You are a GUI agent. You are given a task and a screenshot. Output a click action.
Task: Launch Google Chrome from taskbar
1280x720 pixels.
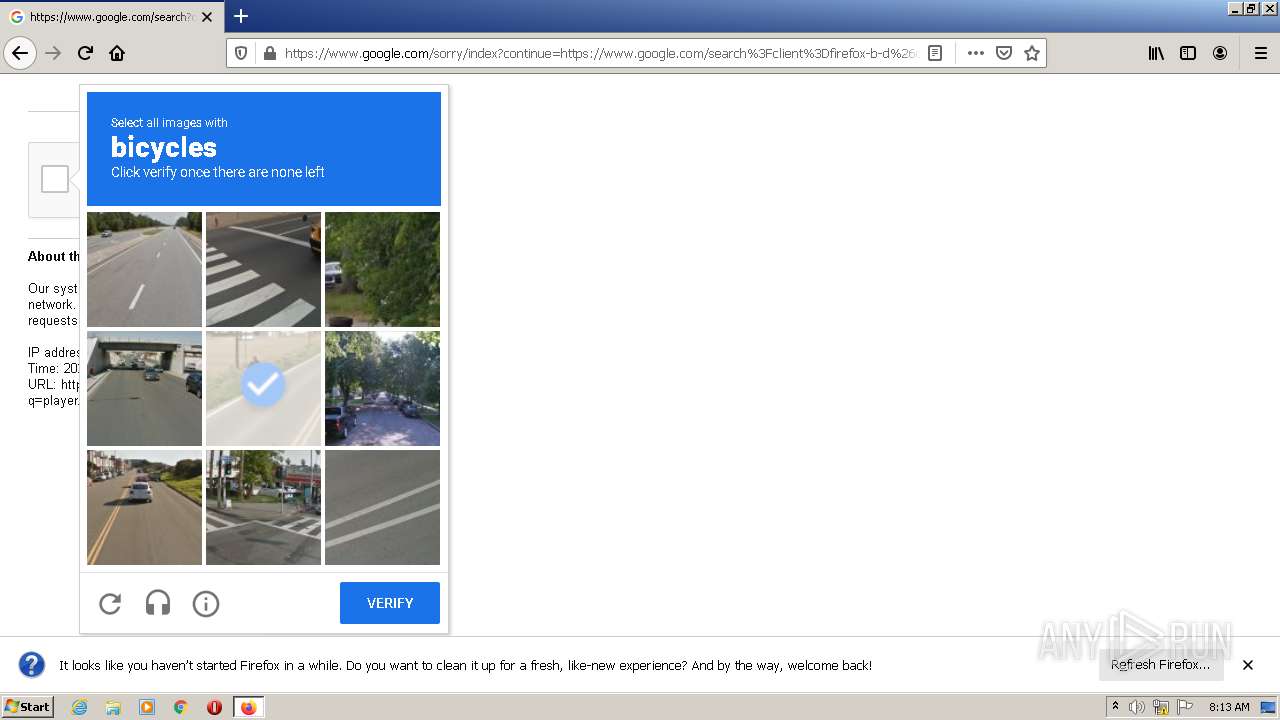tap(181, 707)
